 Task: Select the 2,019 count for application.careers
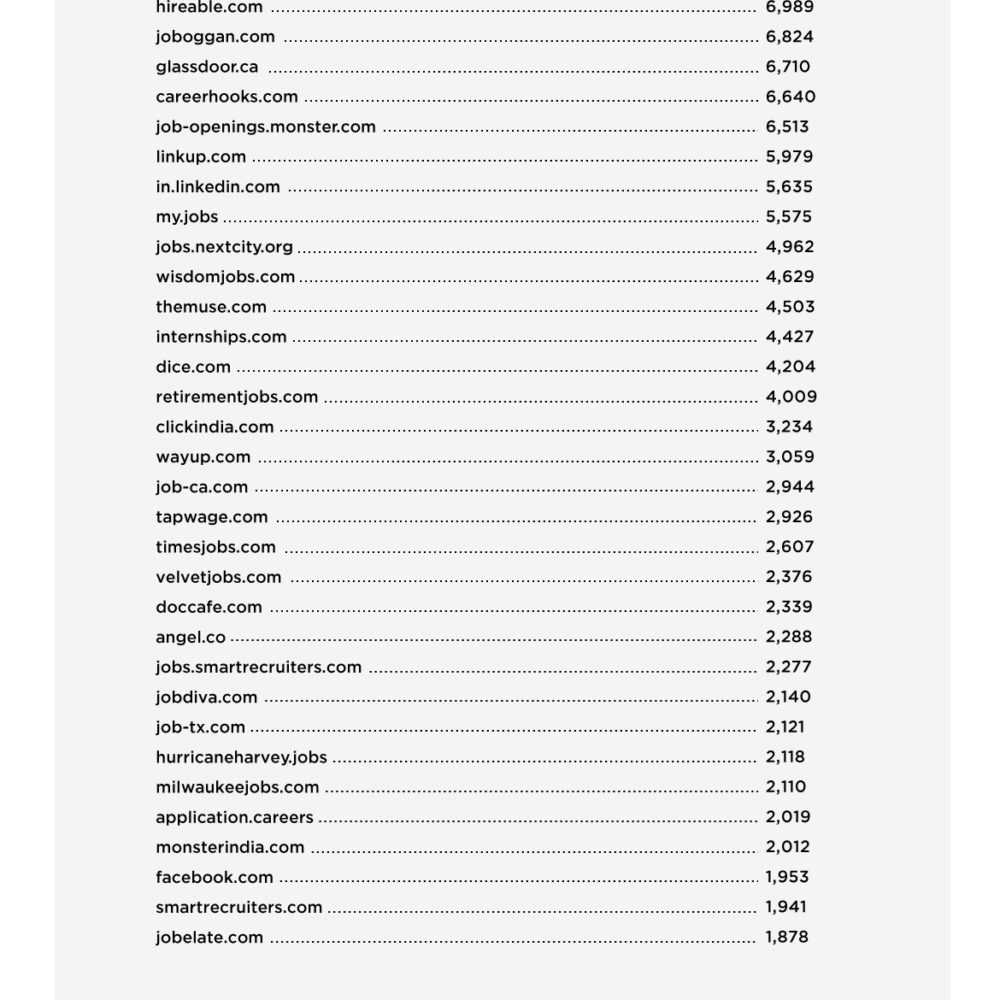788,817
